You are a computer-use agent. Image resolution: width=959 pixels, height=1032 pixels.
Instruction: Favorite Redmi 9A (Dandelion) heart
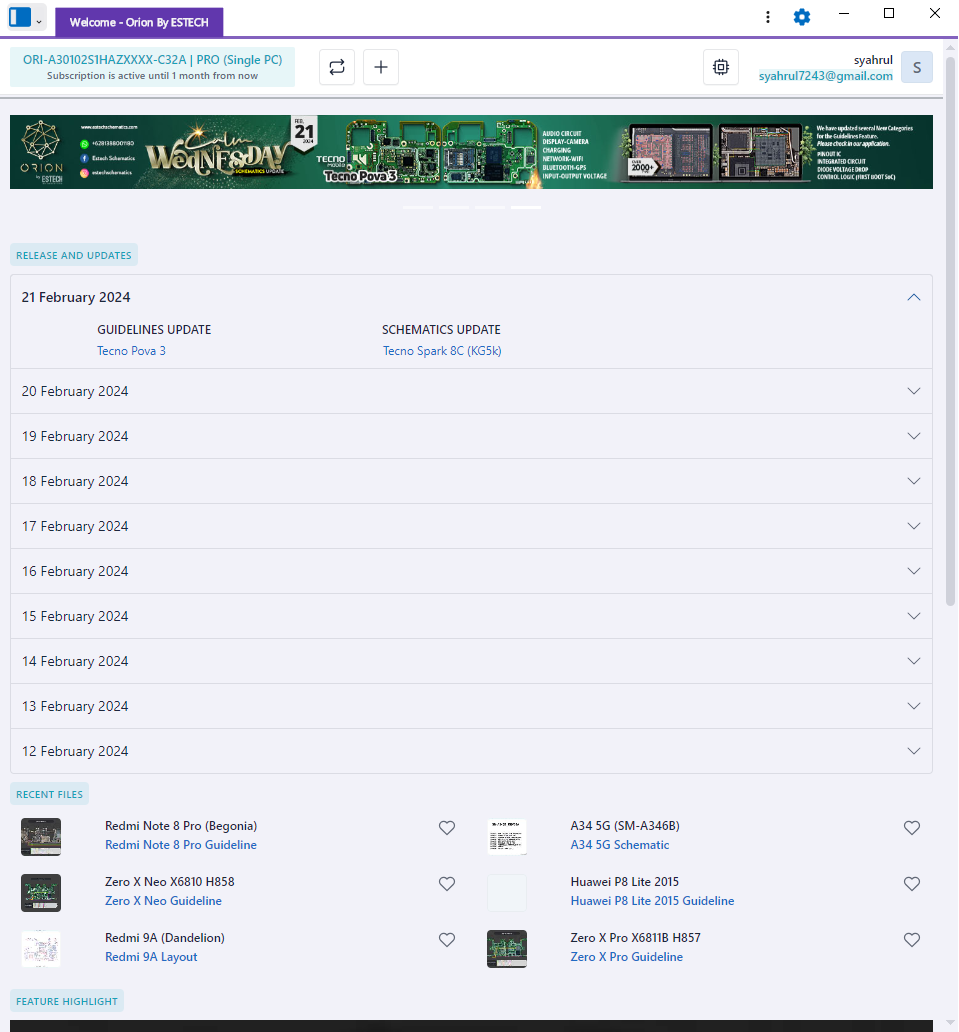coord(447,940)
